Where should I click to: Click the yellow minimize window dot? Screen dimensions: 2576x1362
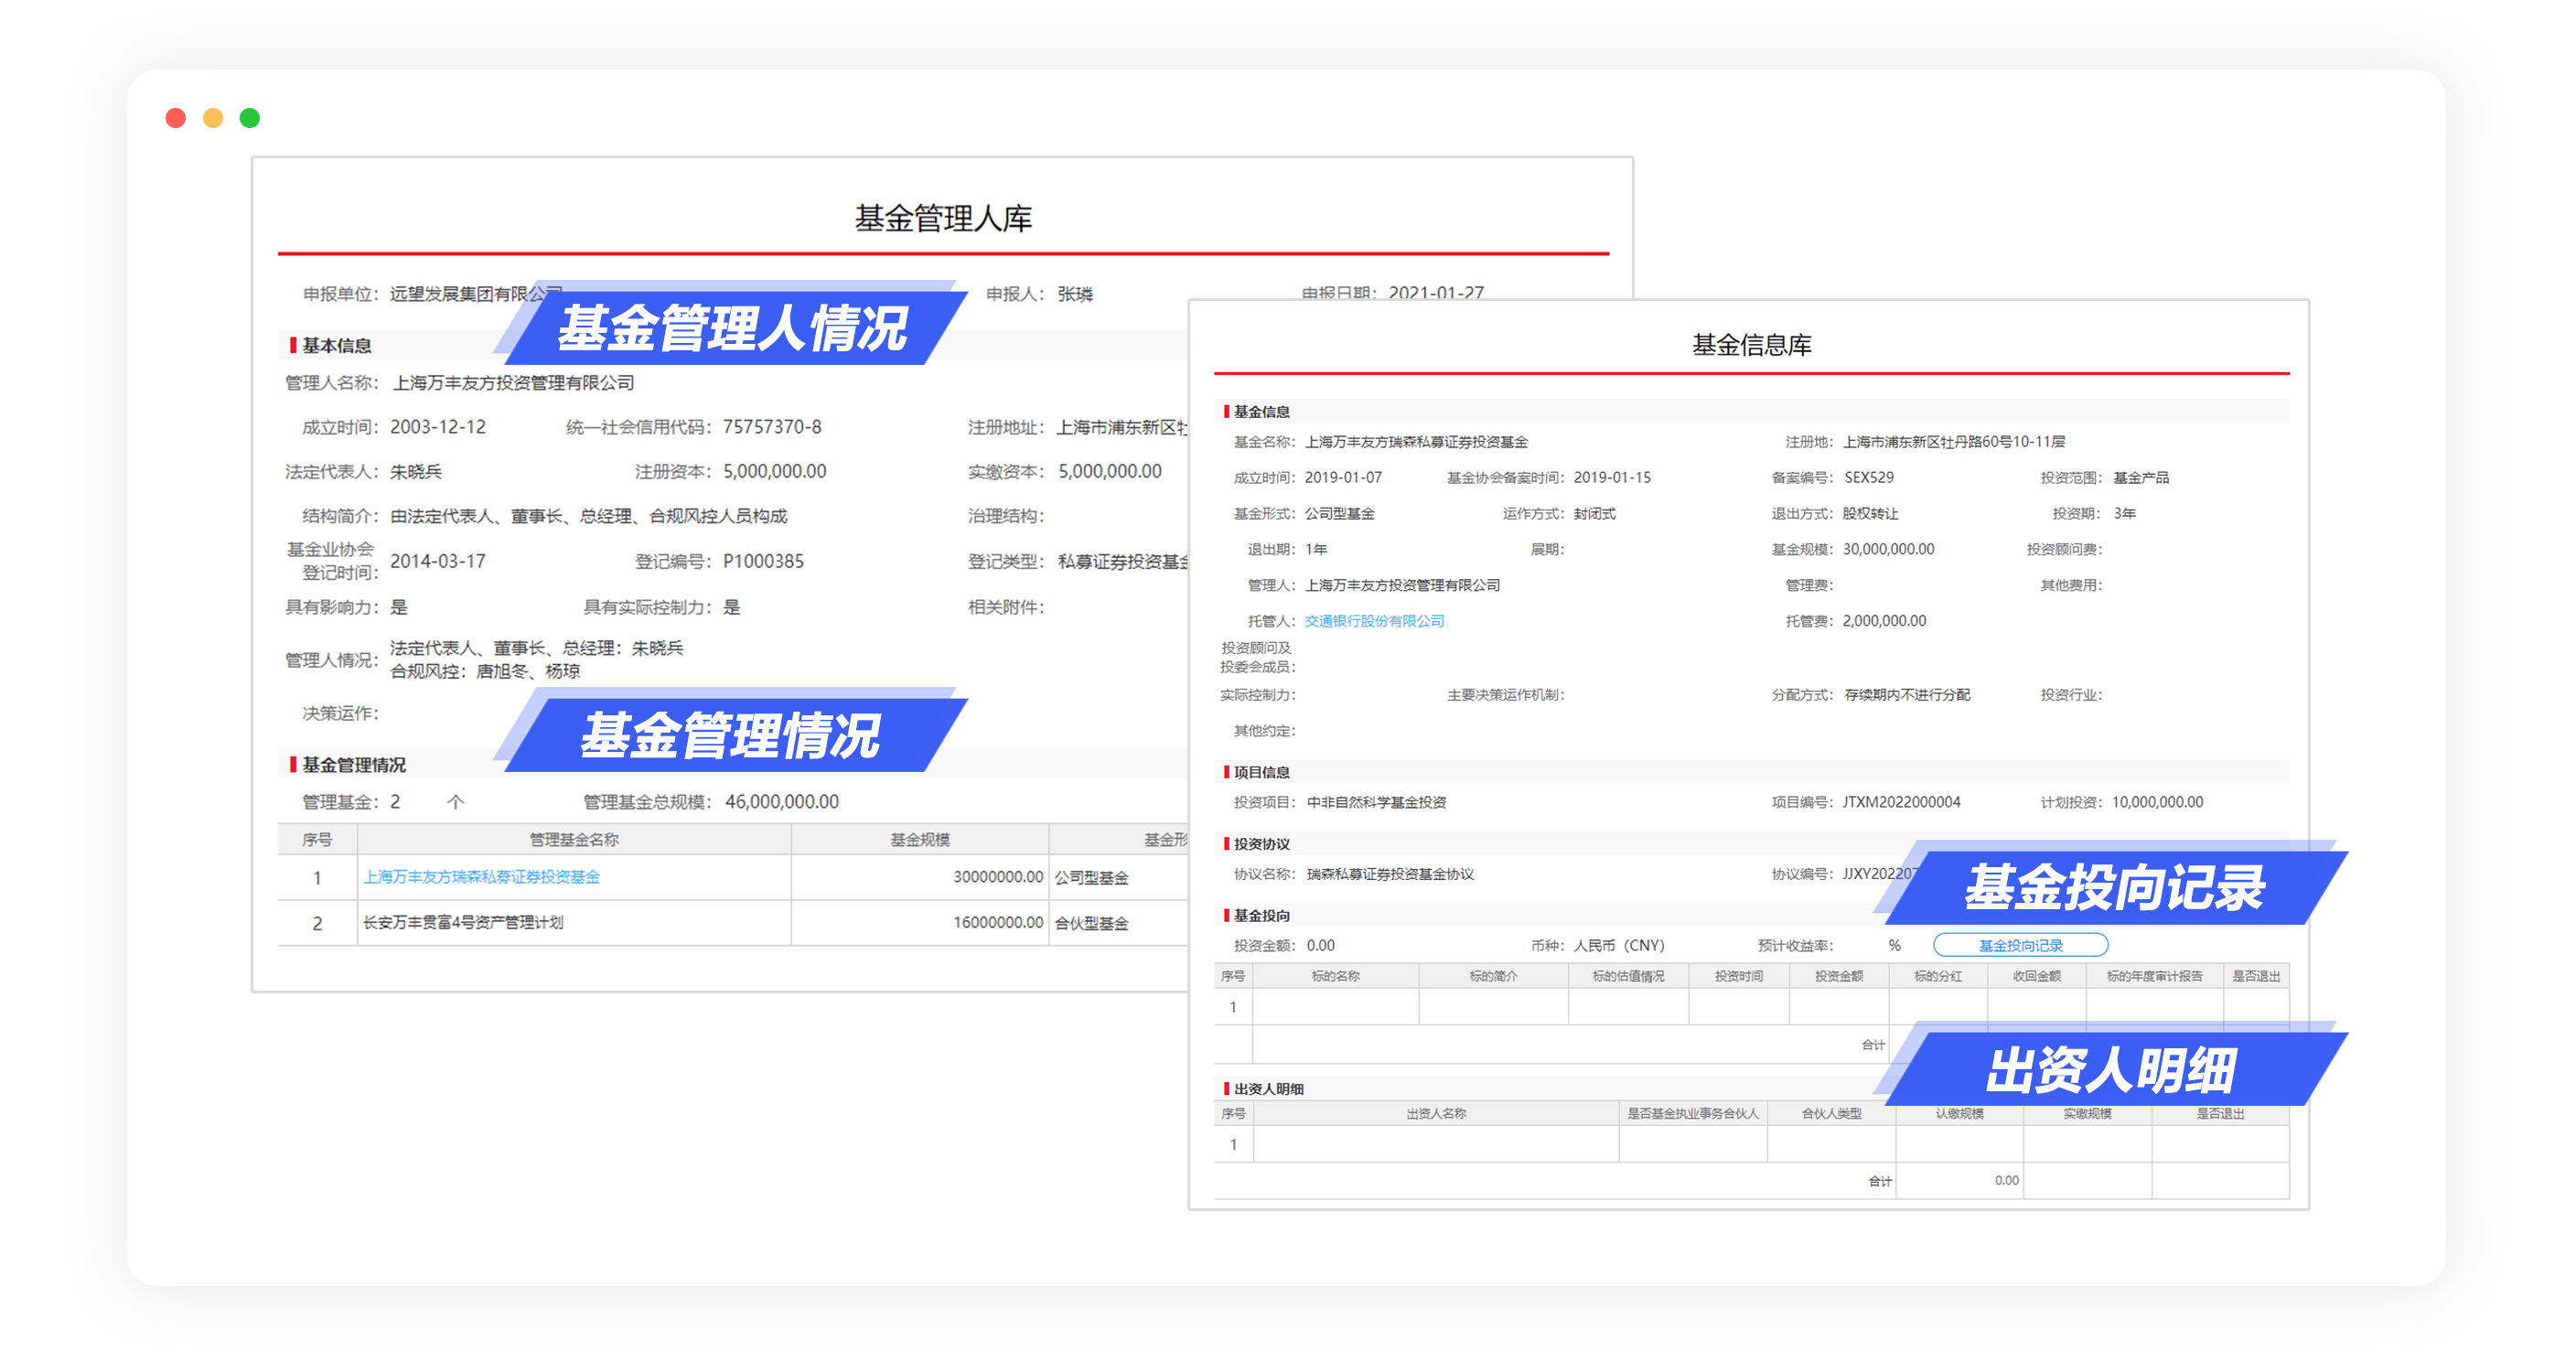click(x=213, y=118)
